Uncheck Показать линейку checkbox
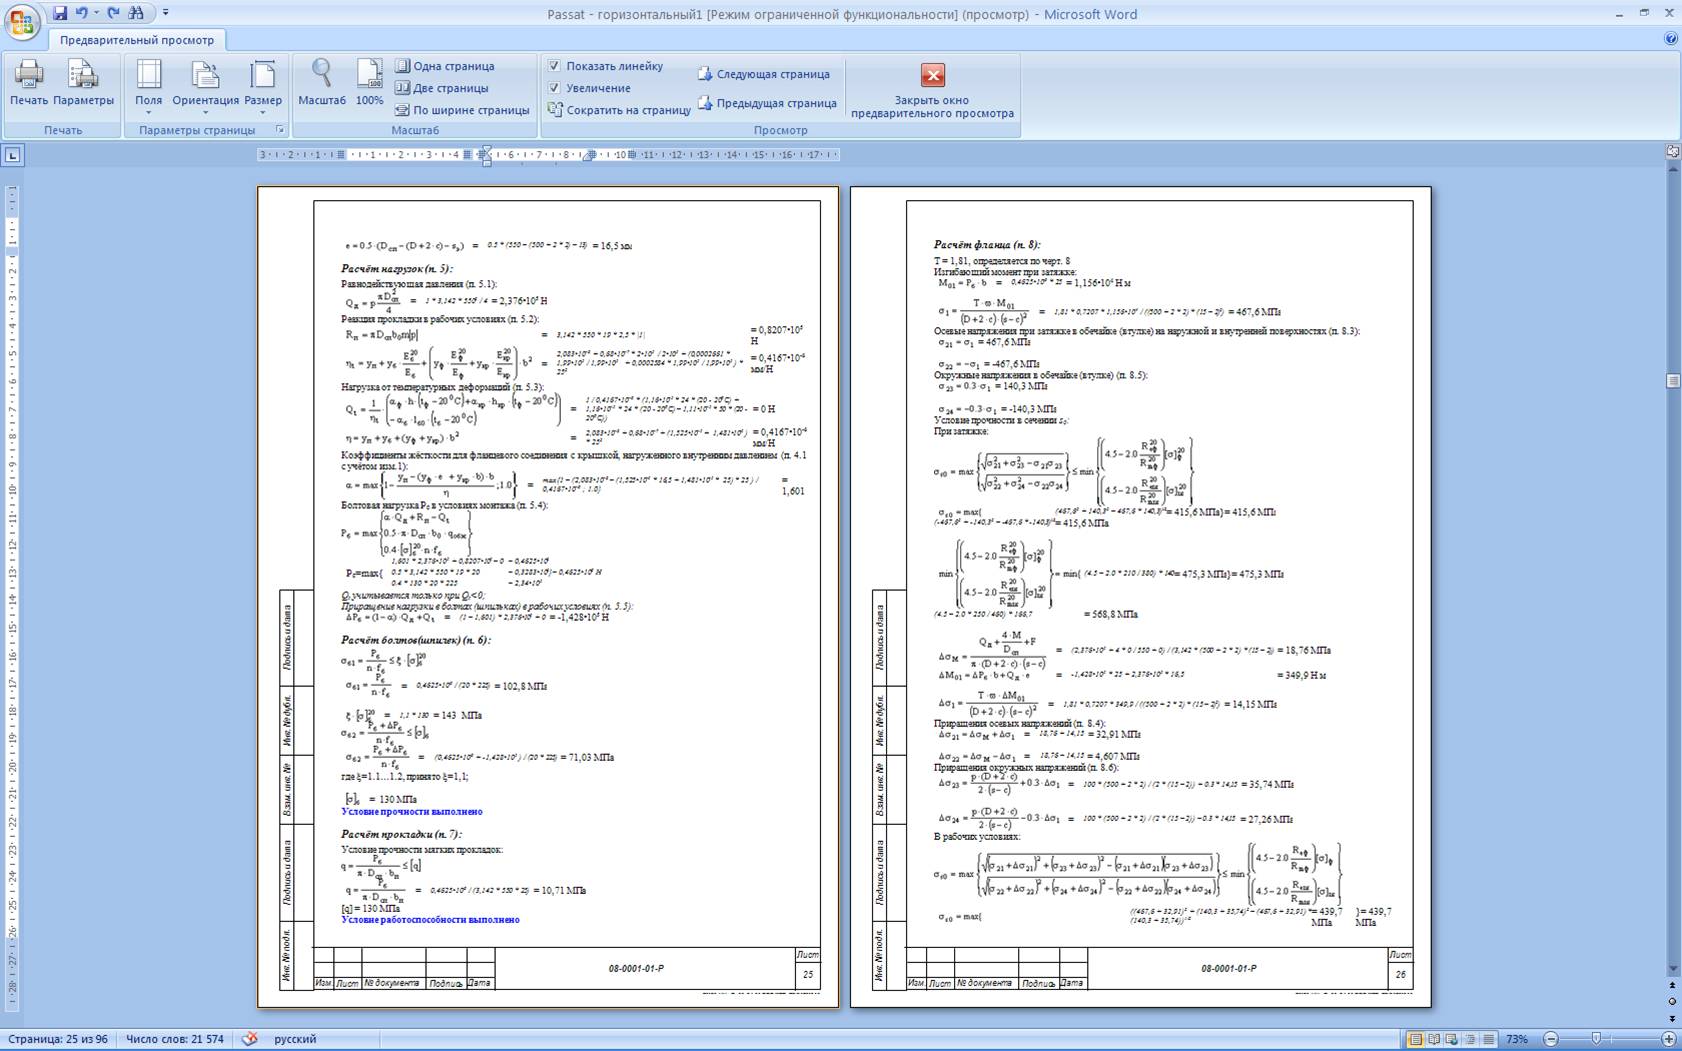The image size is (1682, 1051). pyautogui.click(x=554, y=66)
